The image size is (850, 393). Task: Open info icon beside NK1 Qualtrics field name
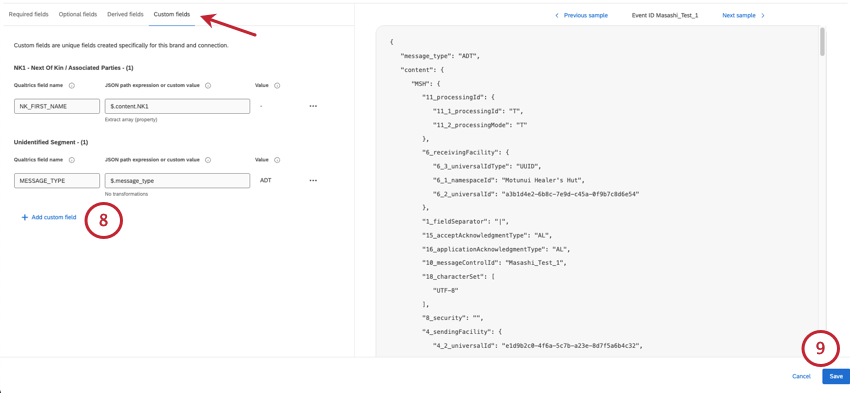pos(72,85)
